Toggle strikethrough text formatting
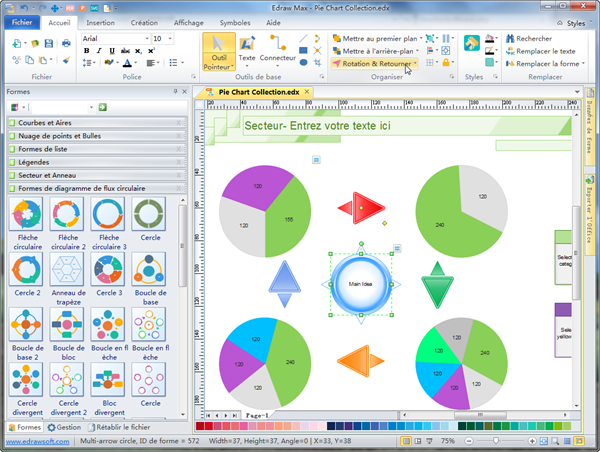The width and height of the screenshot is (600, 452). [125, 51]
